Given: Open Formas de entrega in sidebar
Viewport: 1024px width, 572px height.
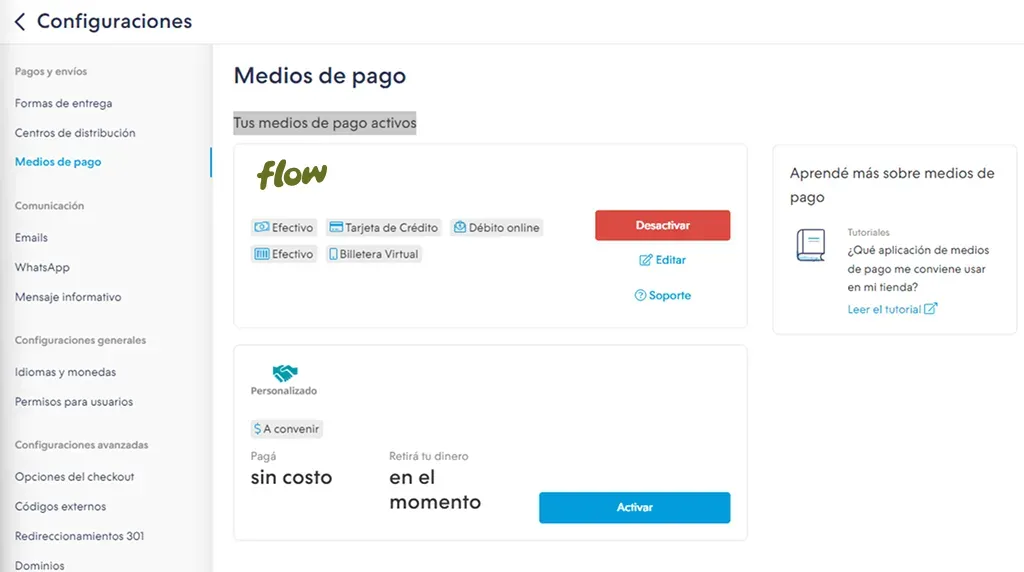Looking at the screenshot, I should point(63,103).
